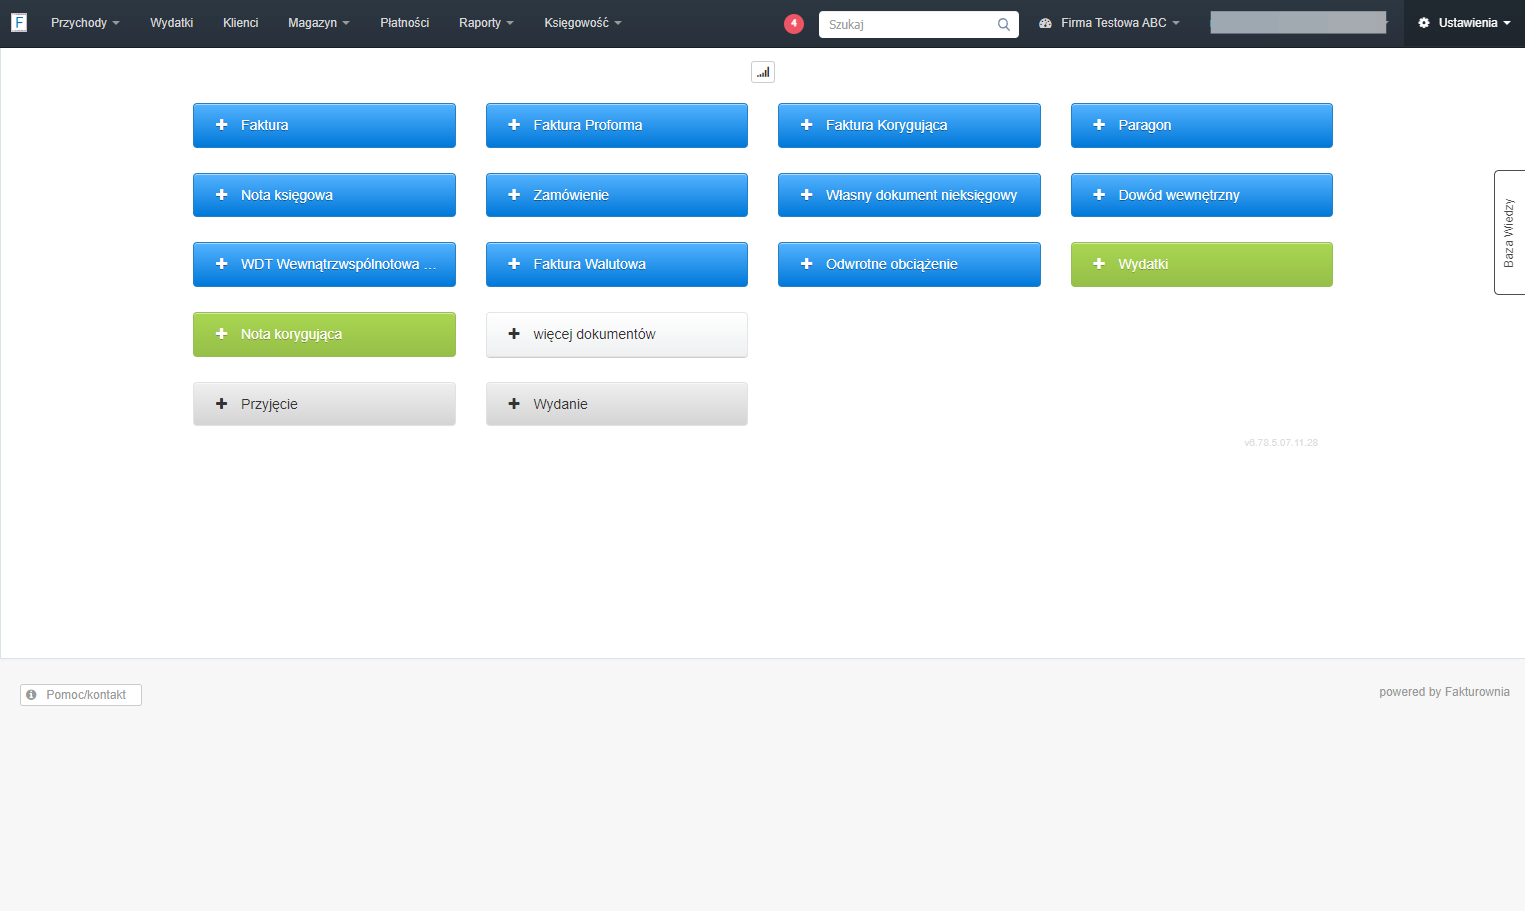
Task: Open the Pomoc/kontakt help button
Action: point(81,695)
